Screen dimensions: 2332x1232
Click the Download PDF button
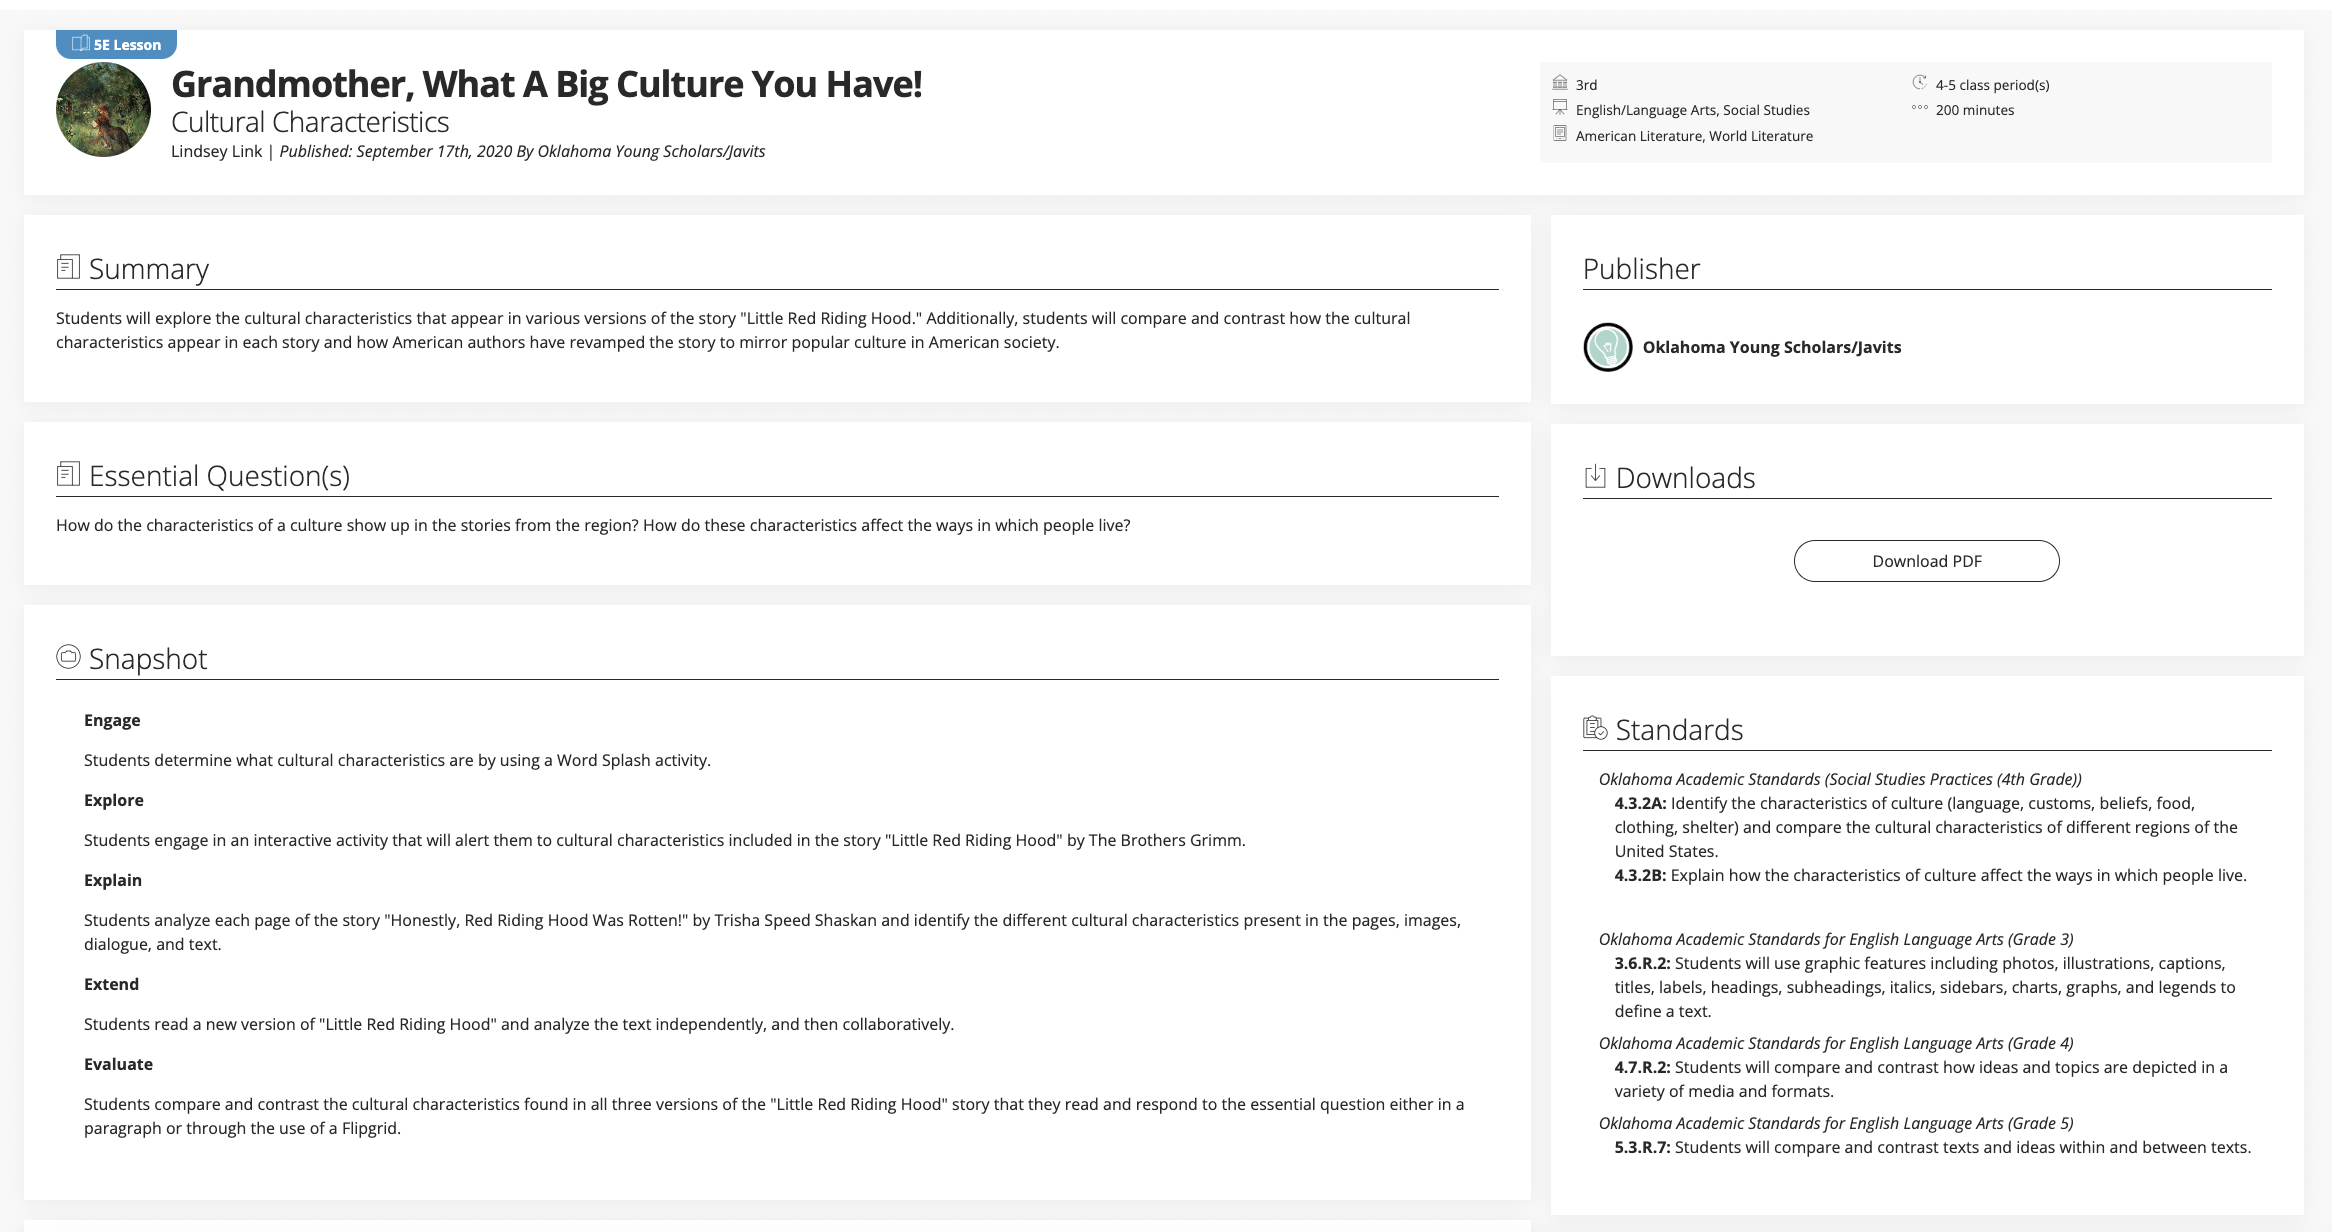(x=1925, y=561)
